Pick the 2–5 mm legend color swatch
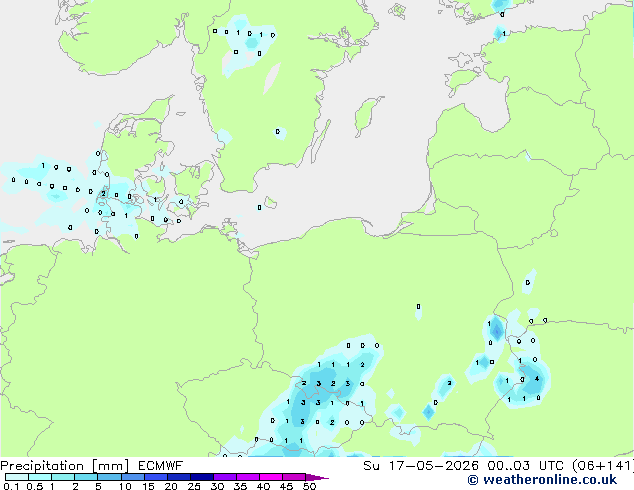 tap(86, 477)
